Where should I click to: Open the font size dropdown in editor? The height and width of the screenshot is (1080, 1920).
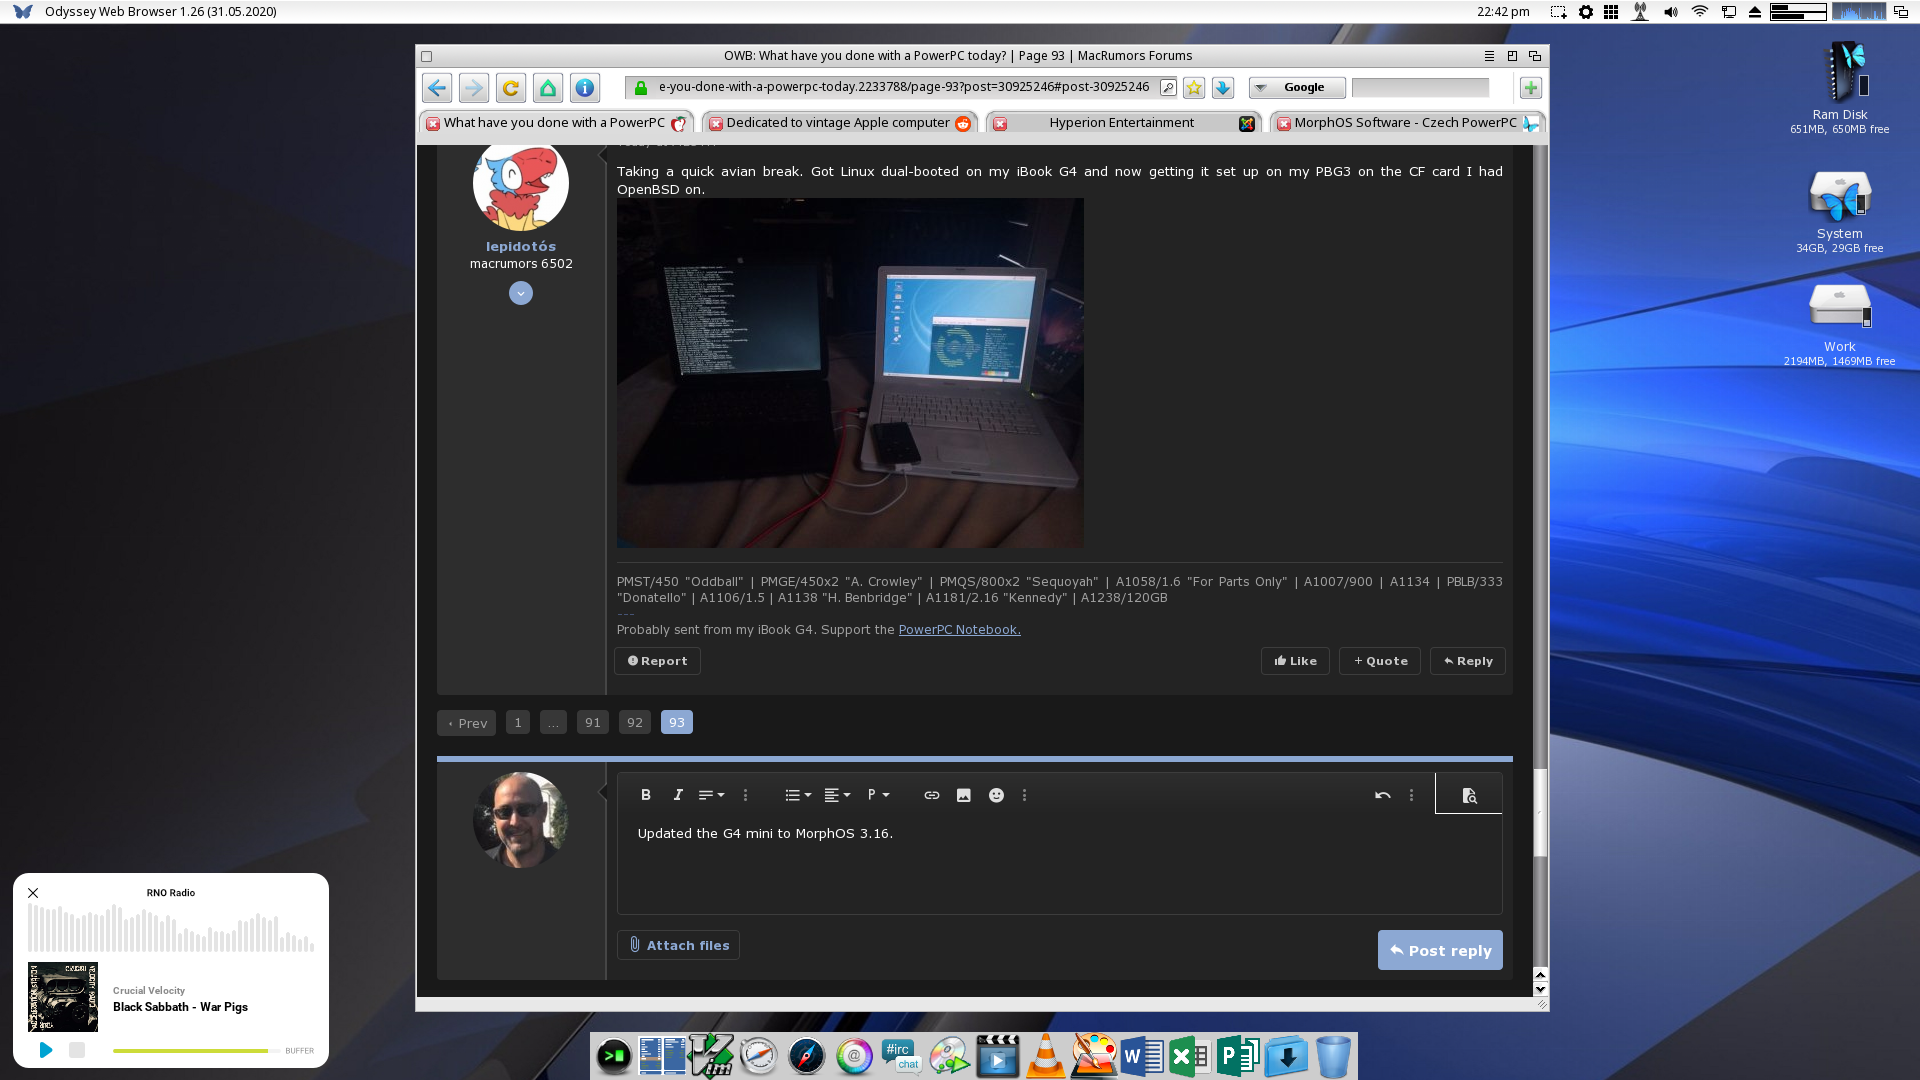[711, 795]
